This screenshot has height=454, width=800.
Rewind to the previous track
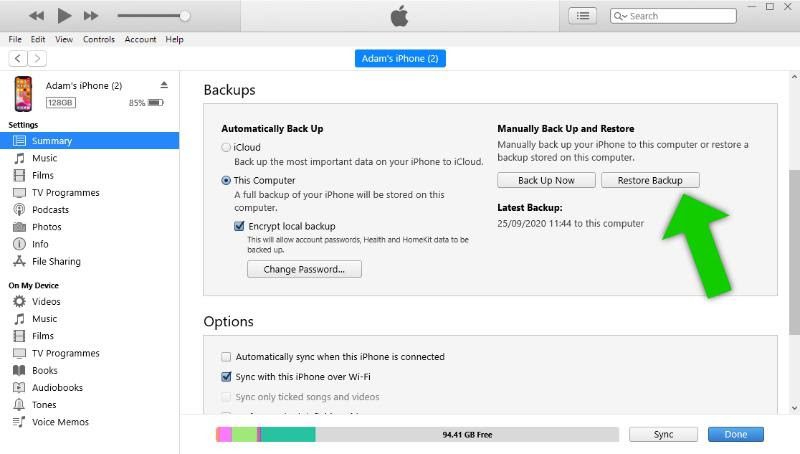37,15
